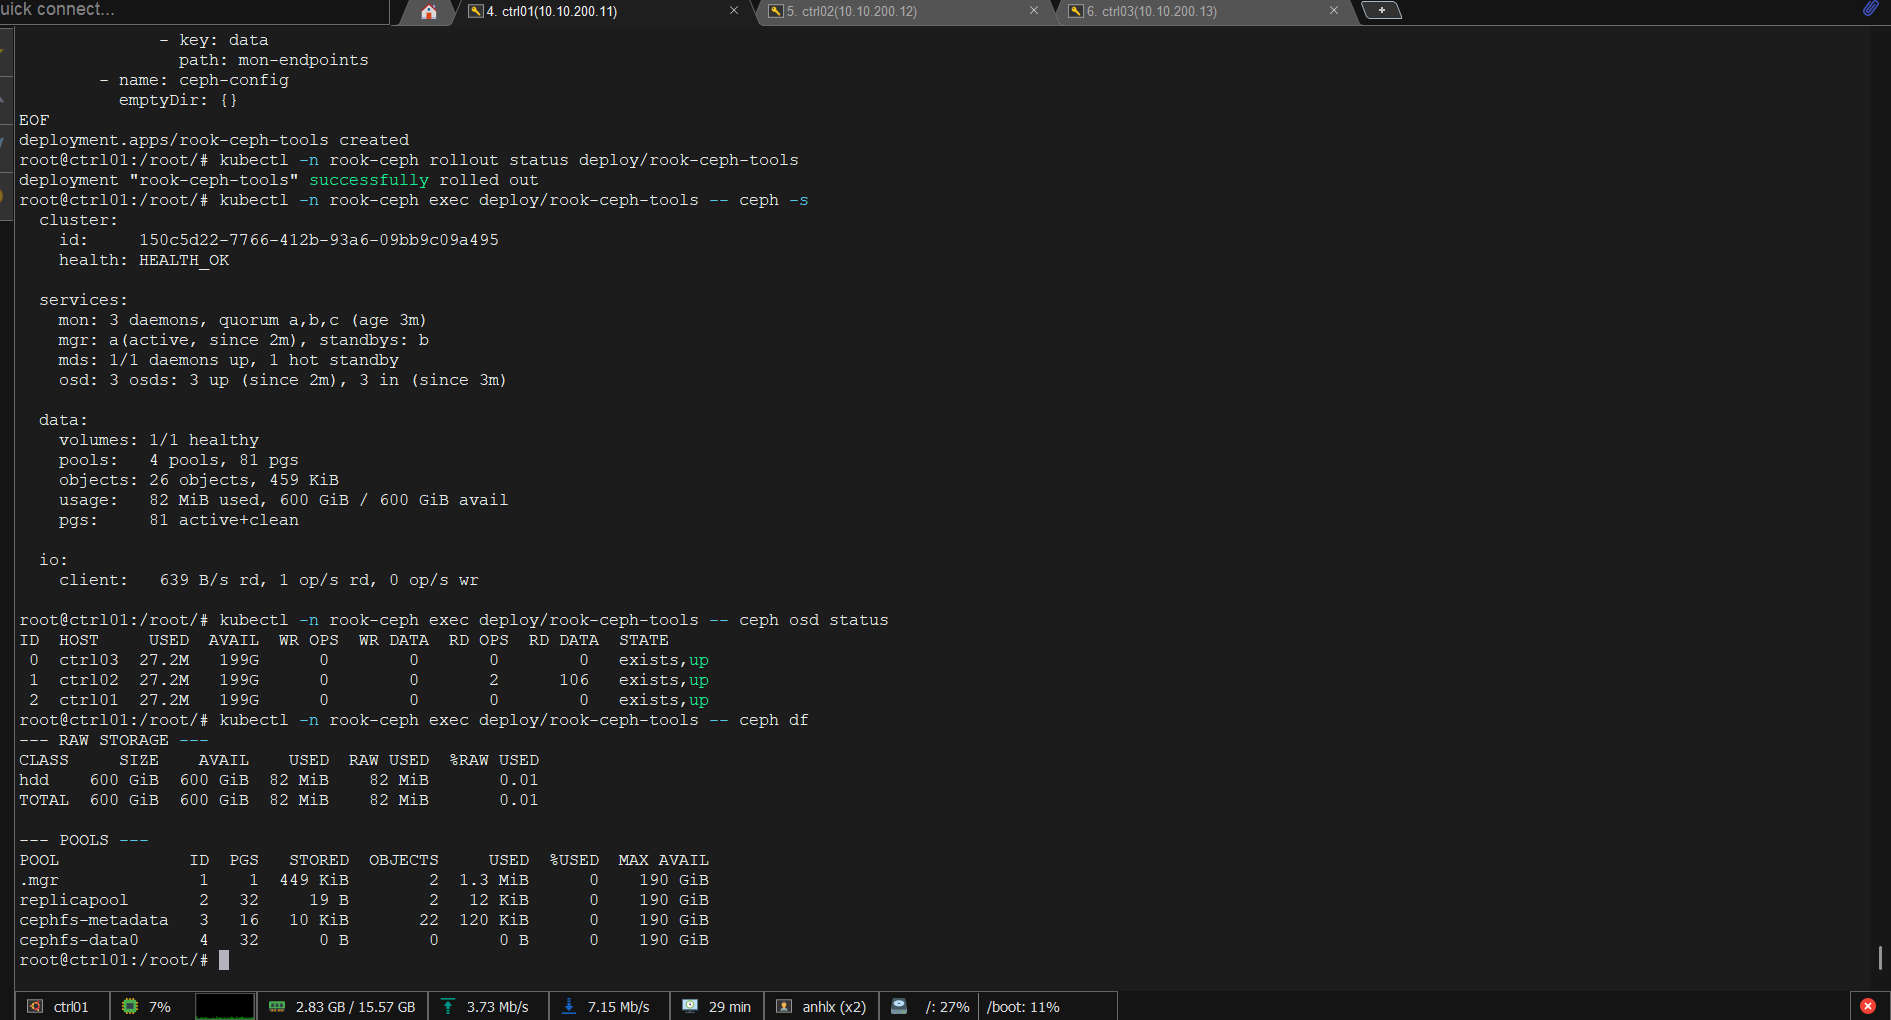Viewport: 1891px width, 1020px height.
Task: Click the terminal cursor at final prompt
Action: point(224,960)
